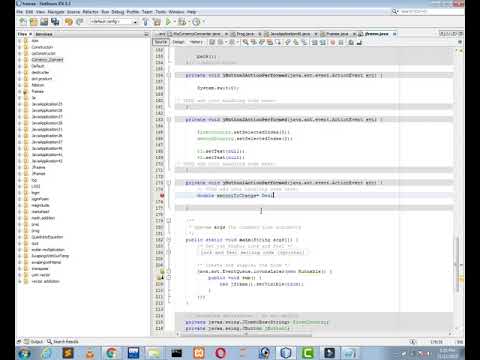Click the Open Project toolbar icon
The width and height of the screenshot is (480, 360).
tap(44, 22)
